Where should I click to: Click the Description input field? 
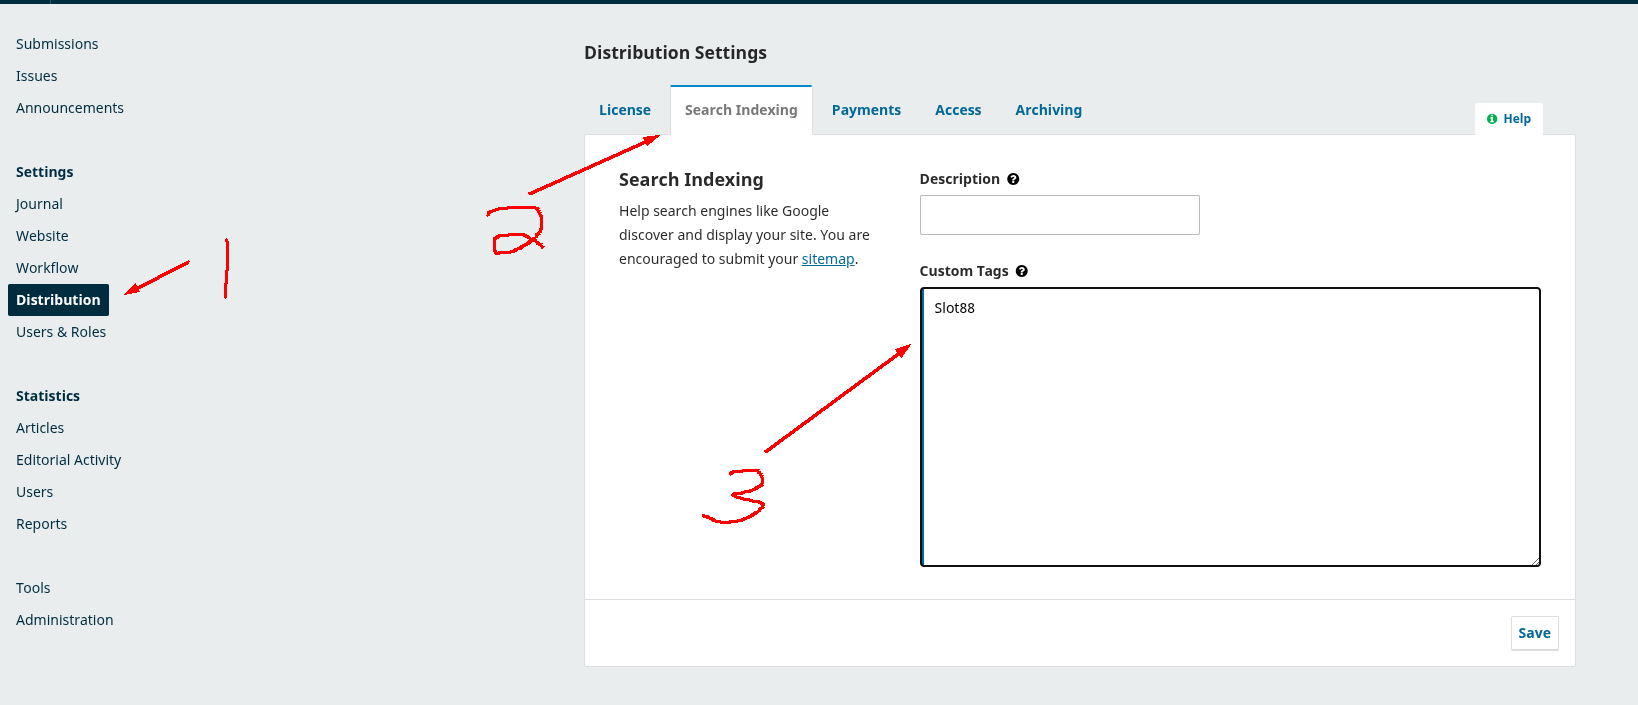pyautogui.click(x=1059, y=215)
